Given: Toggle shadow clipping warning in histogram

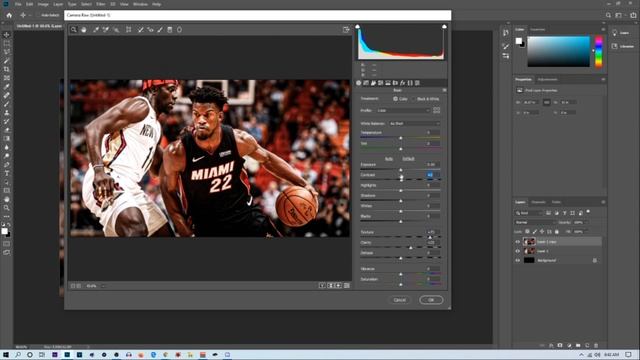Looking at the screenshot, I should tap(358, 27).
